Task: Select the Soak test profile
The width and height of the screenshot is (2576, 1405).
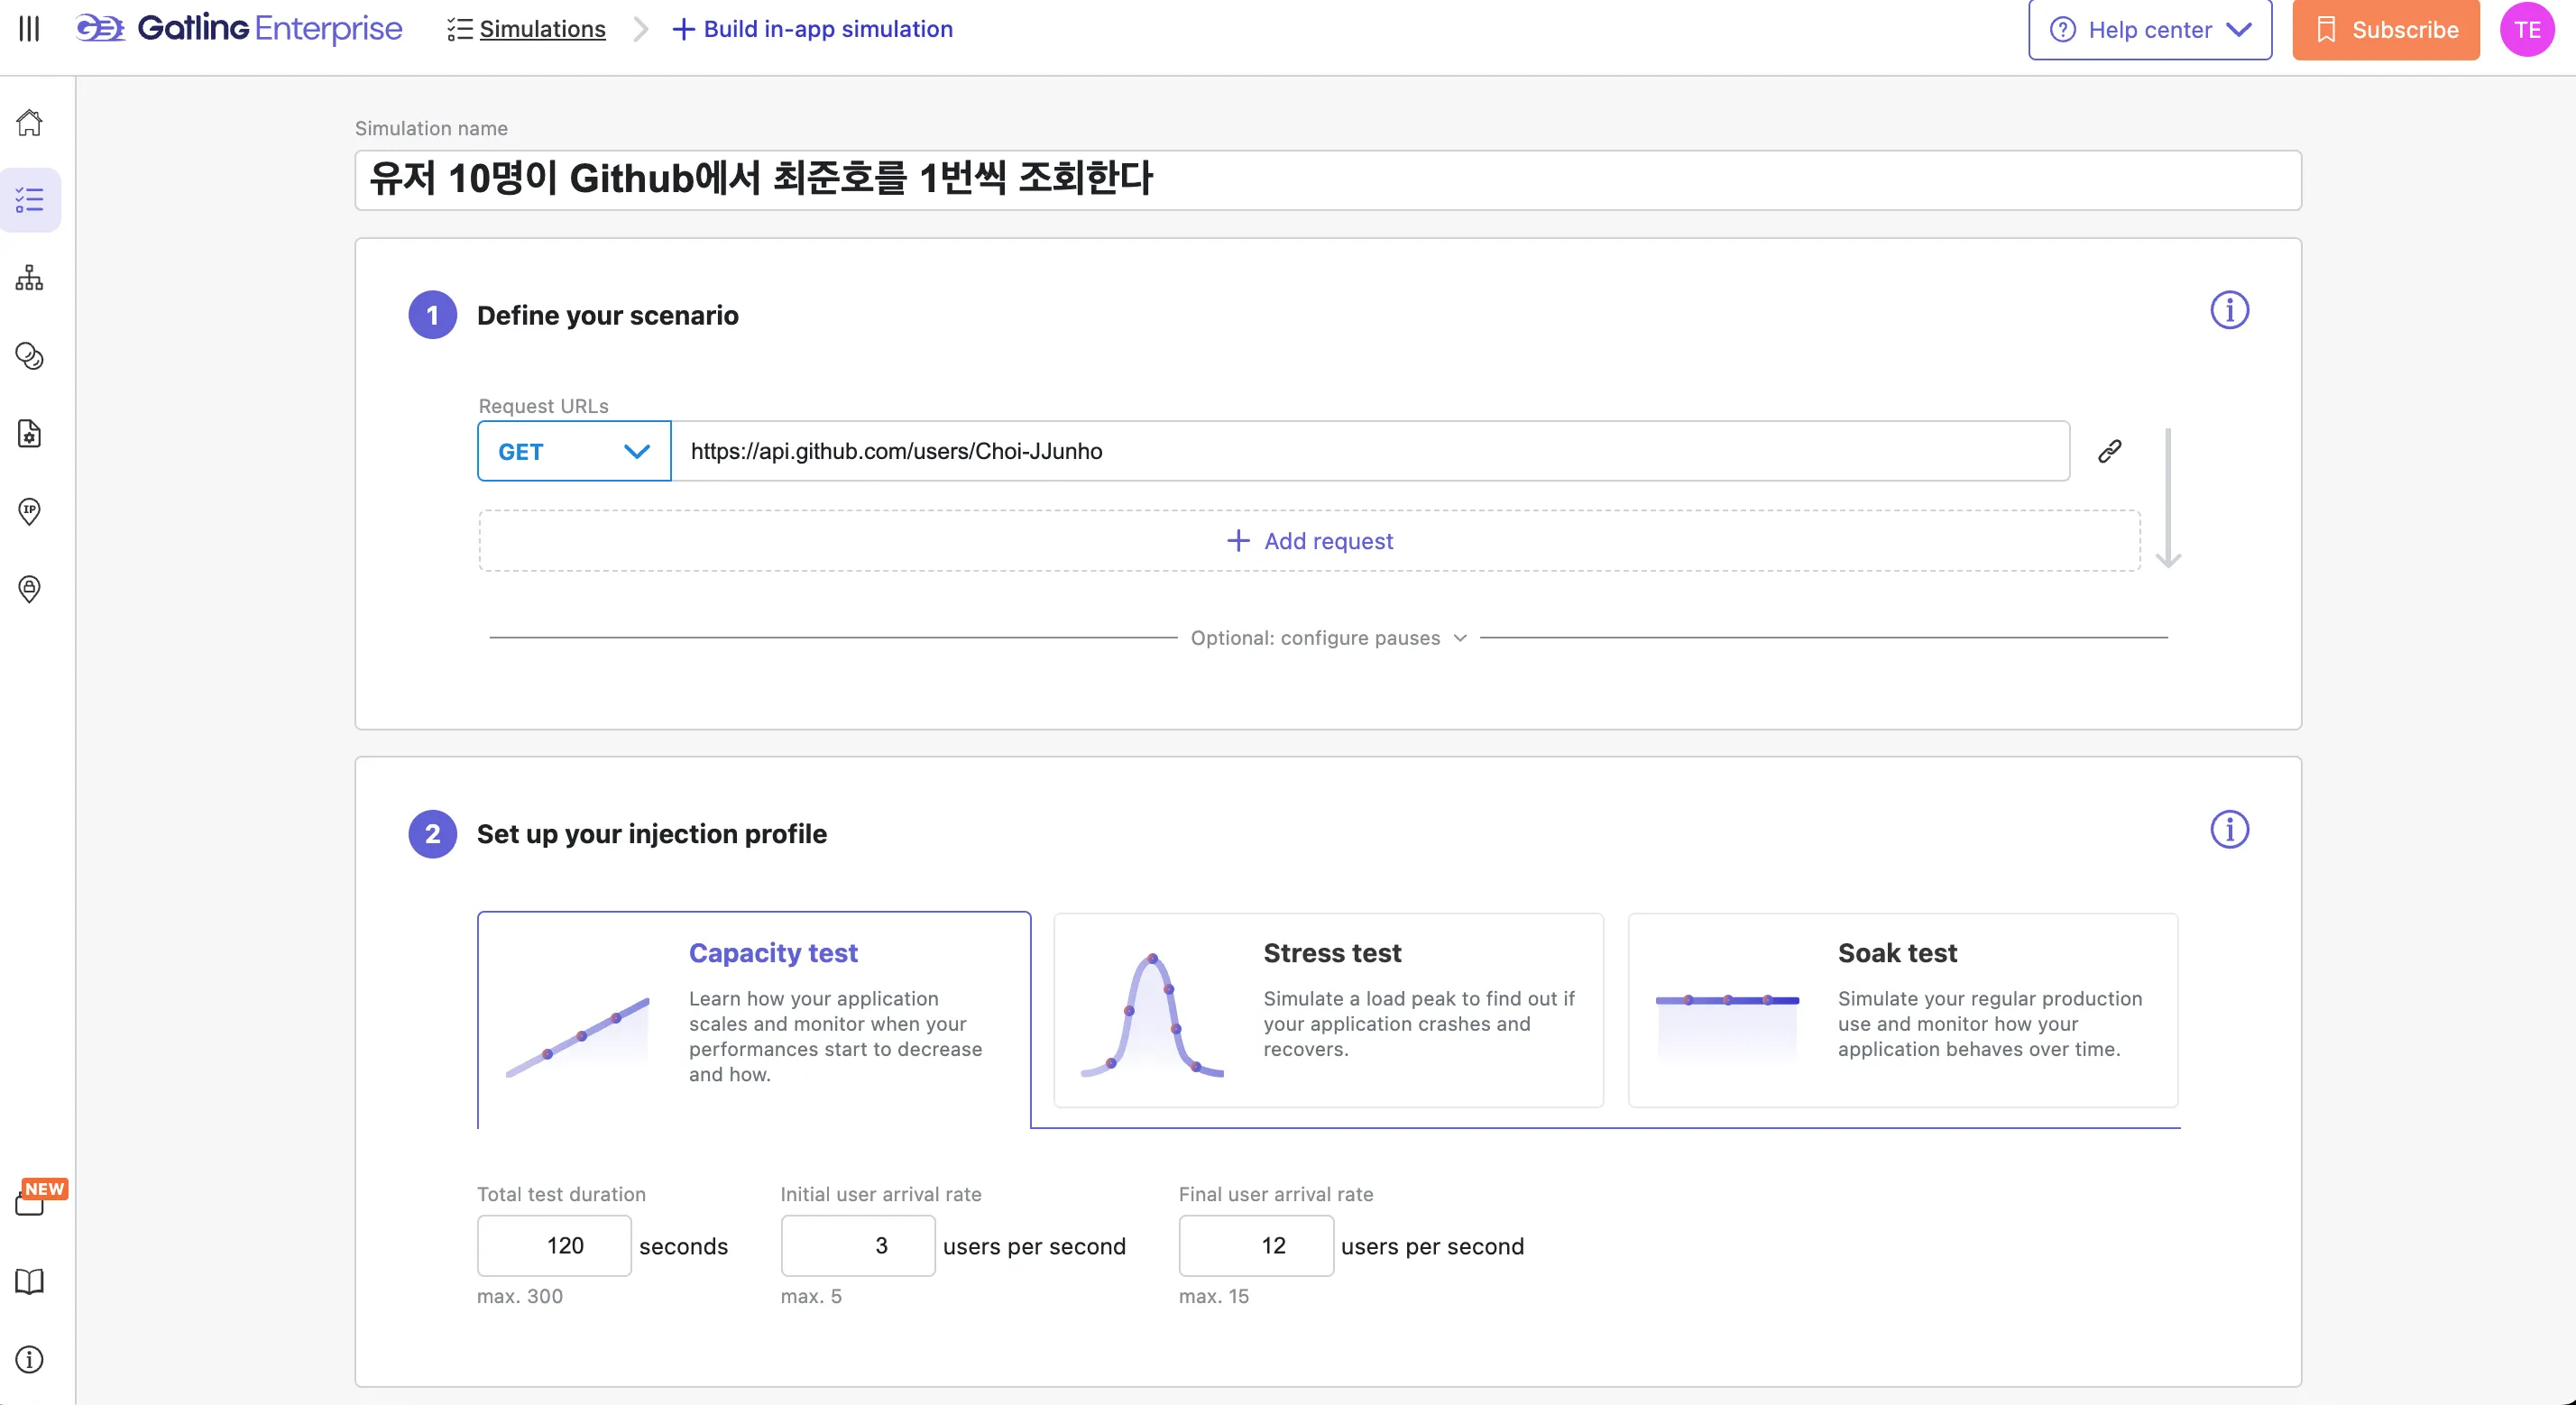Action: pyautogui.click(x=1902, y=1010)
